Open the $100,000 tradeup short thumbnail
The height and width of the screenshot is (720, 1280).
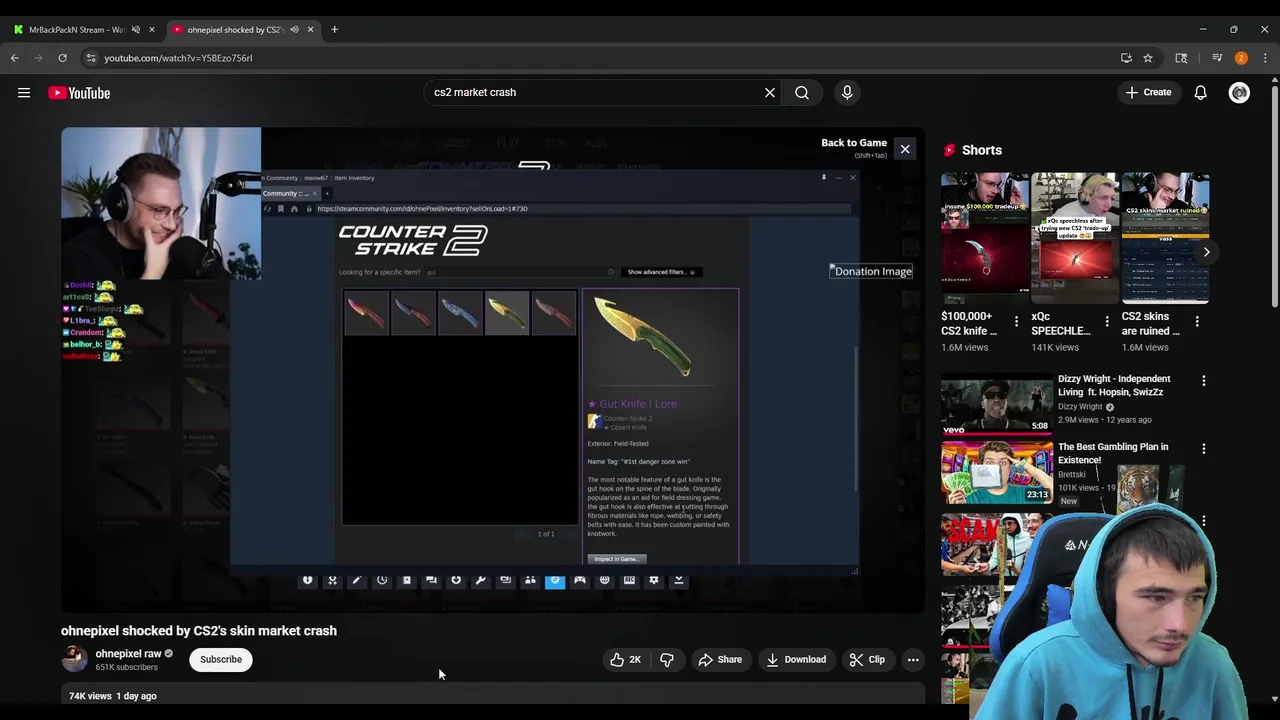(x=985, y=238)
